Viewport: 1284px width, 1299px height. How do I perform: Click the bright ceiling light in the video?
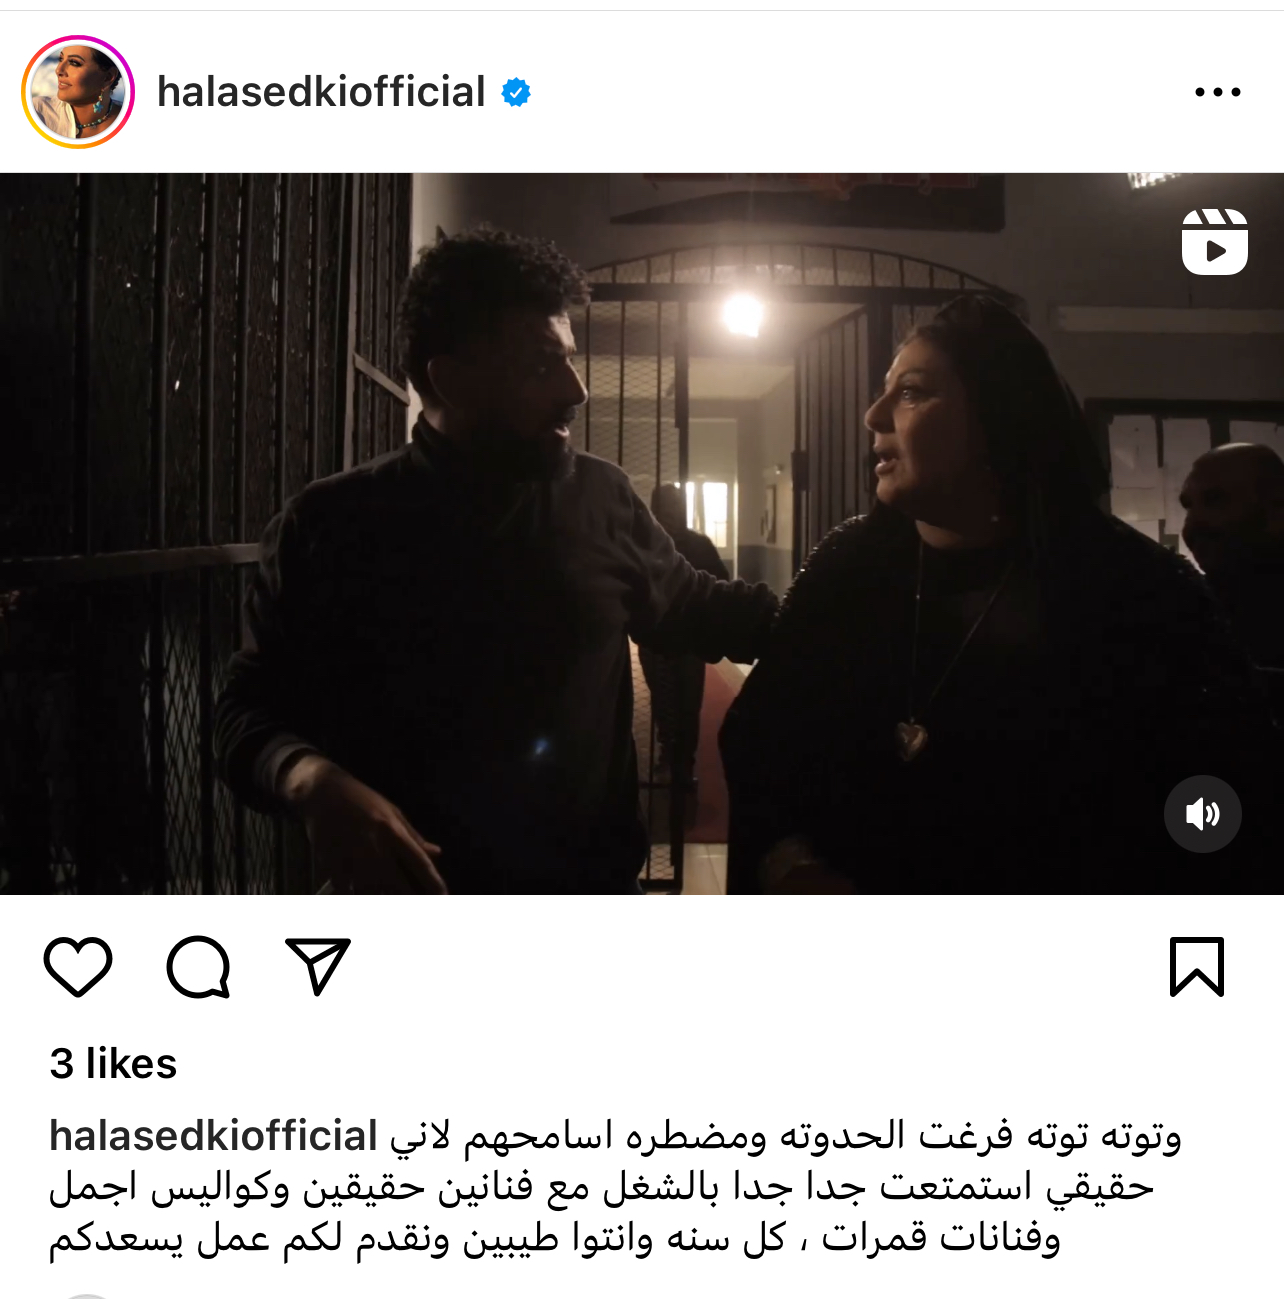pos(742,314)
